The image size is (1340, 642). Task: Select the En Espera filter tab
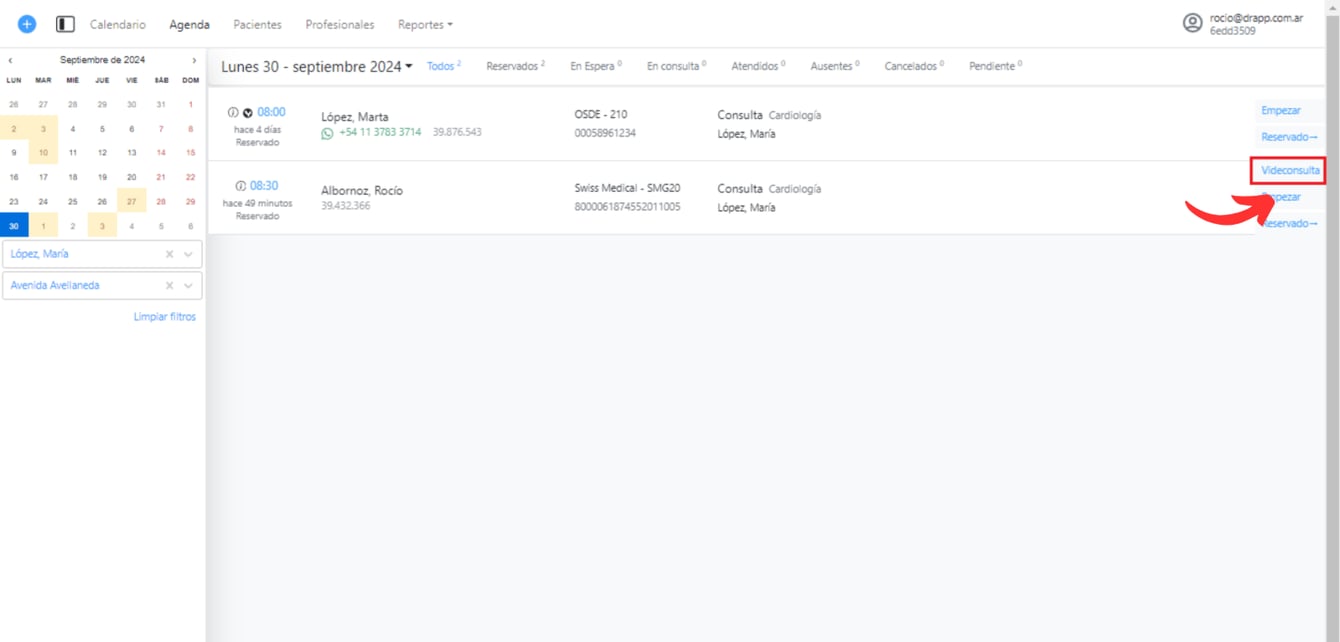pos(596,66)
